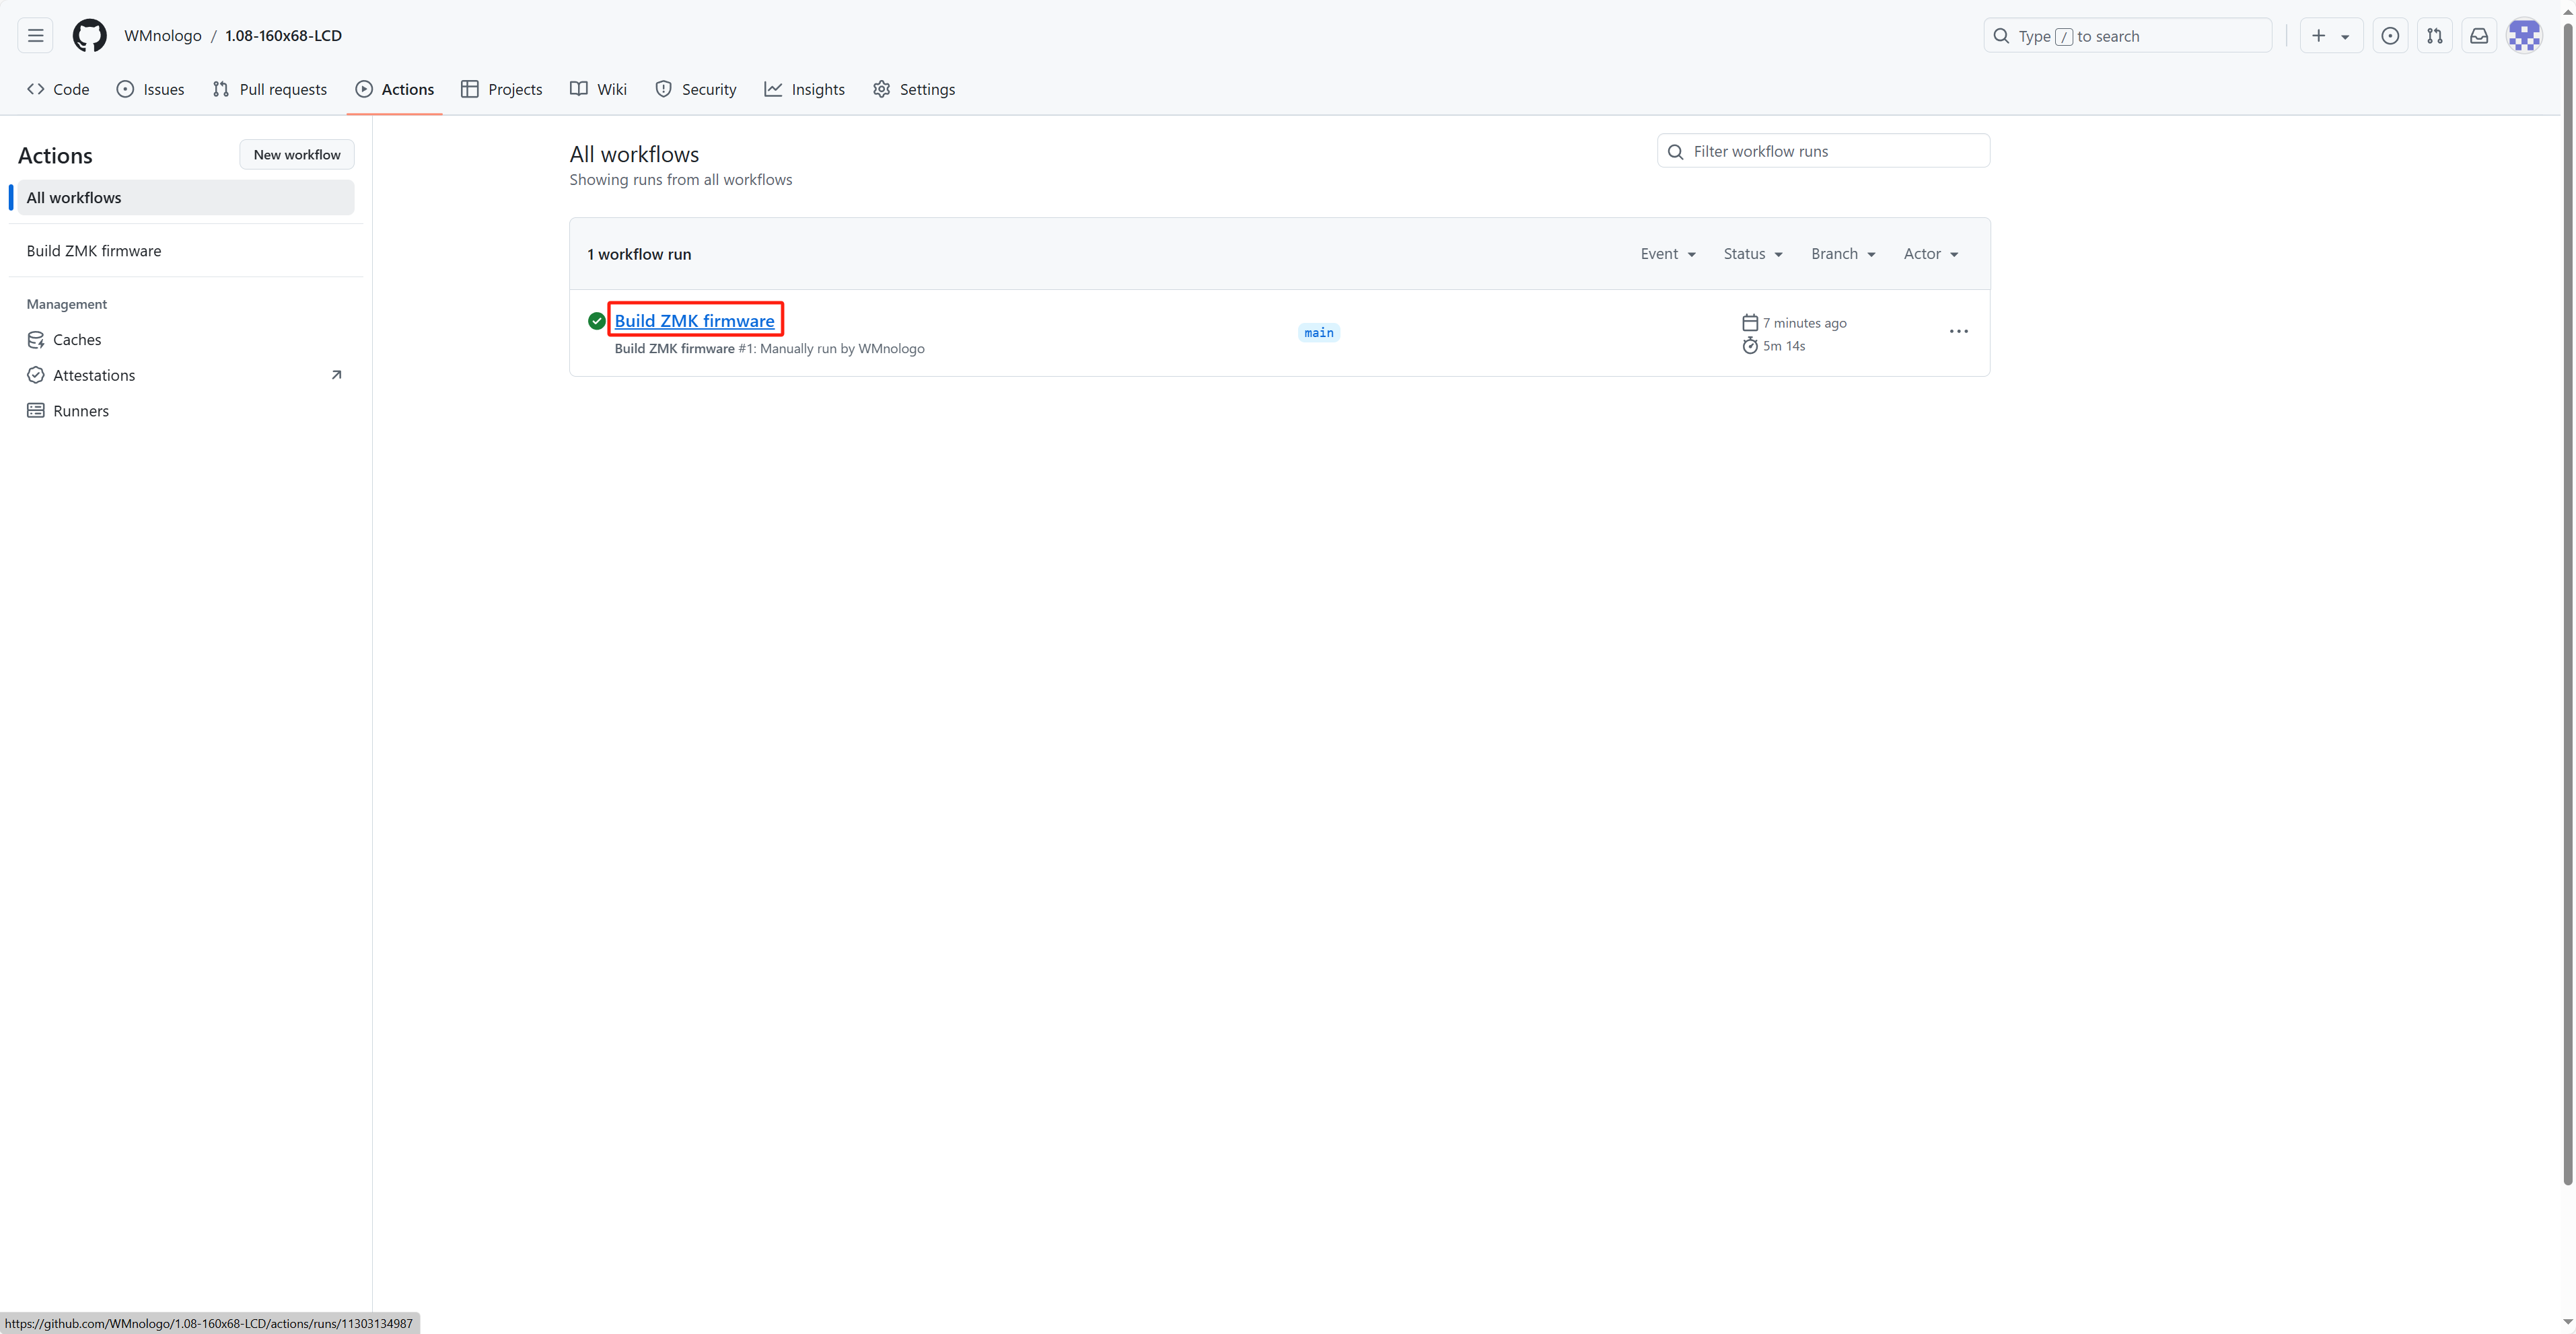Open the user avatar menu
2576x1334 pixels.
point(2524,36)
